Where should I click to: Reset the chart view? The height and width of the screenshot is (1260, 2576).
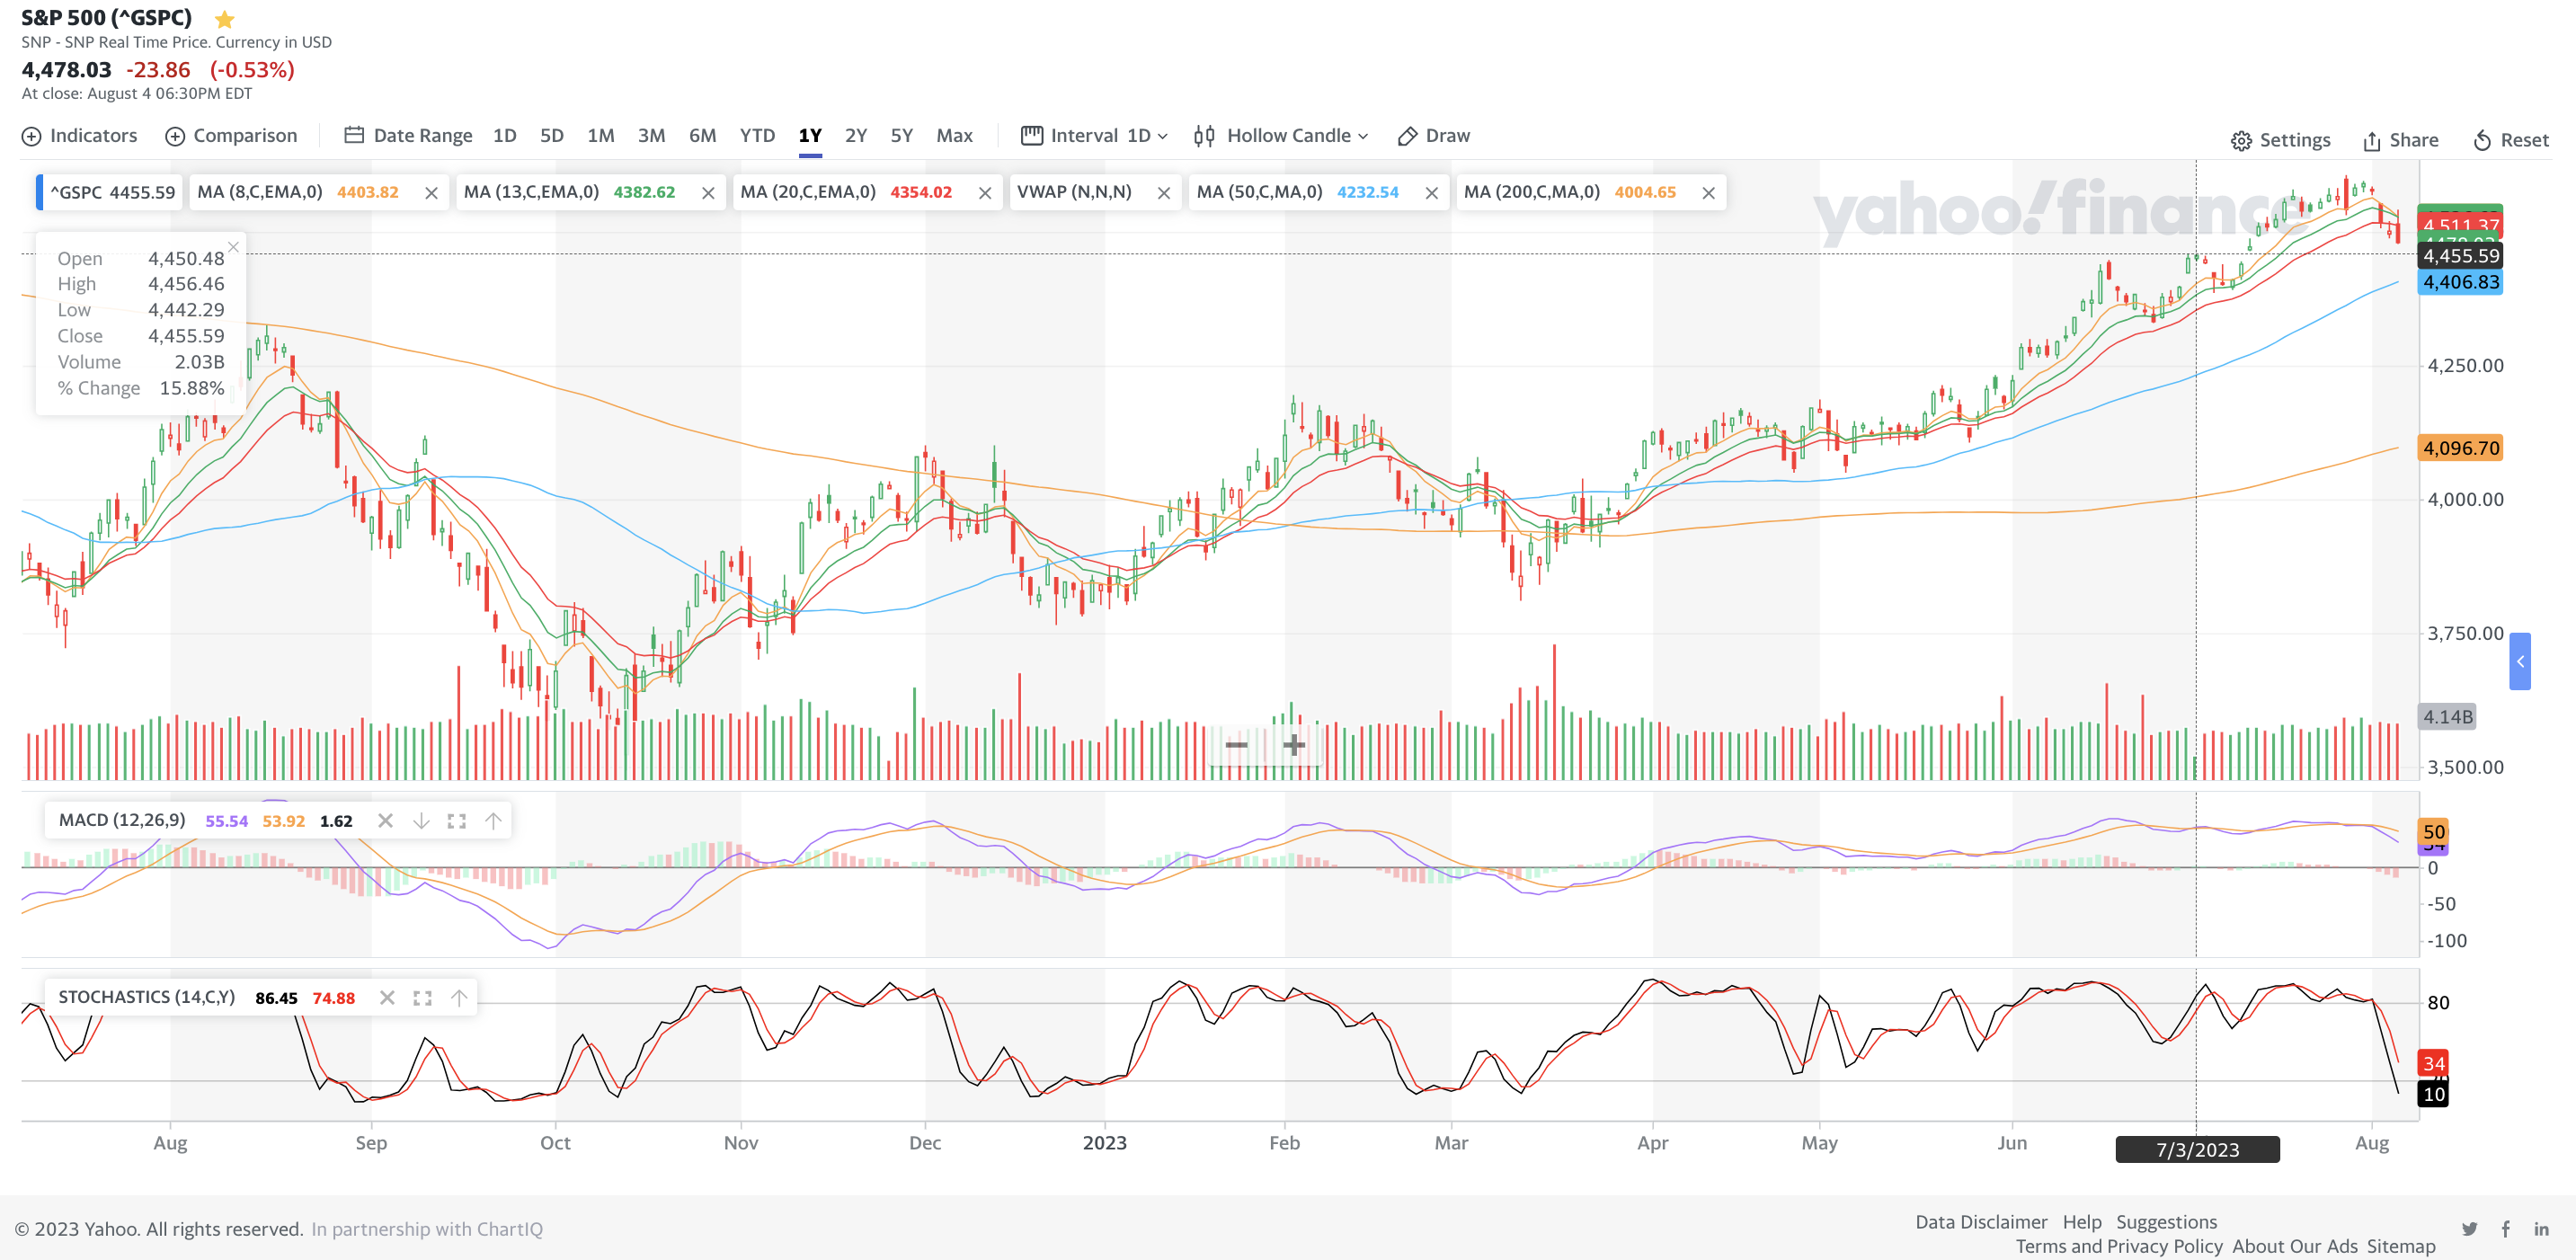(2510, 140)
